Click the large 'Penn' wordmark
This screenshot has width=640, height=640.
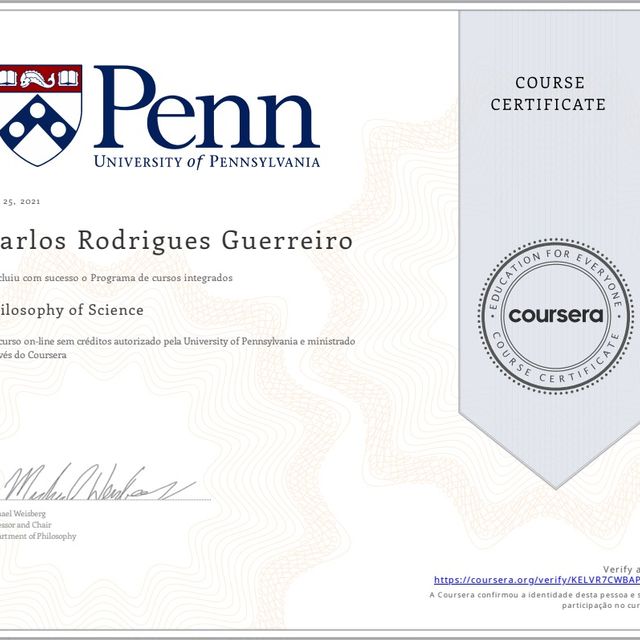click(207, 107)
